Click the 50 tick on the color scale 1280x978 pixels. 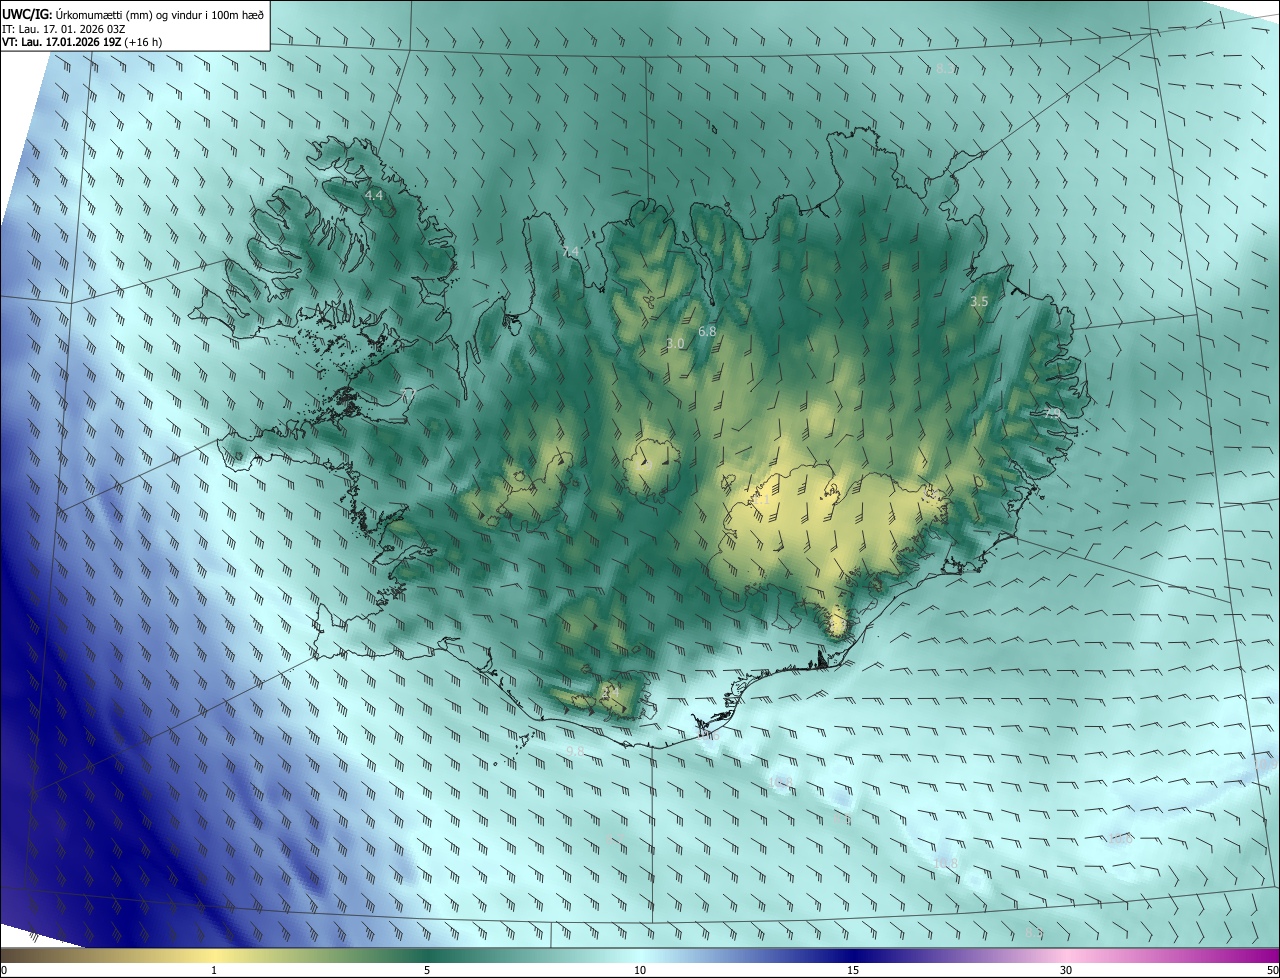pyautogui.click(x=1272, y=971)
